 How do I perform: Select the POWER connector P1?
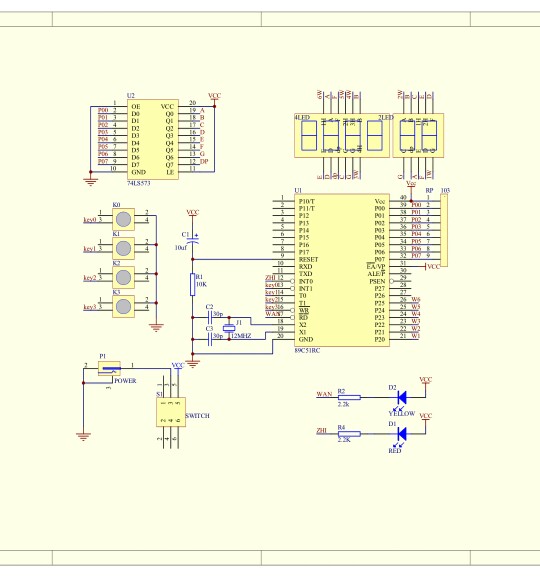point(109,368)
